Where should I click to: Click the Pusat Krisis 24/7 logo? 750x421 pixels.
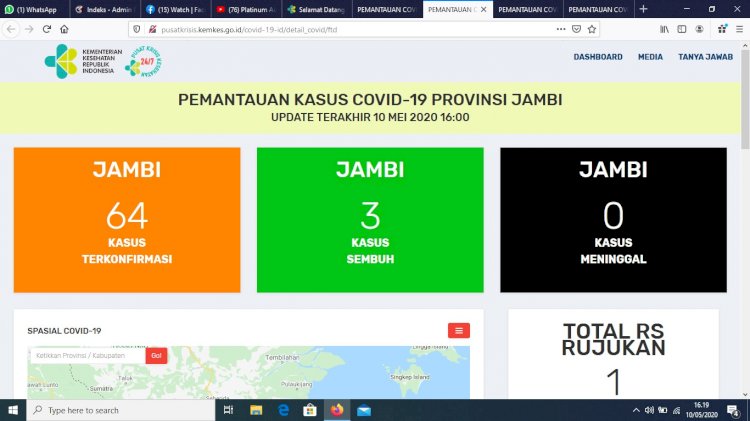click(143, 61)
